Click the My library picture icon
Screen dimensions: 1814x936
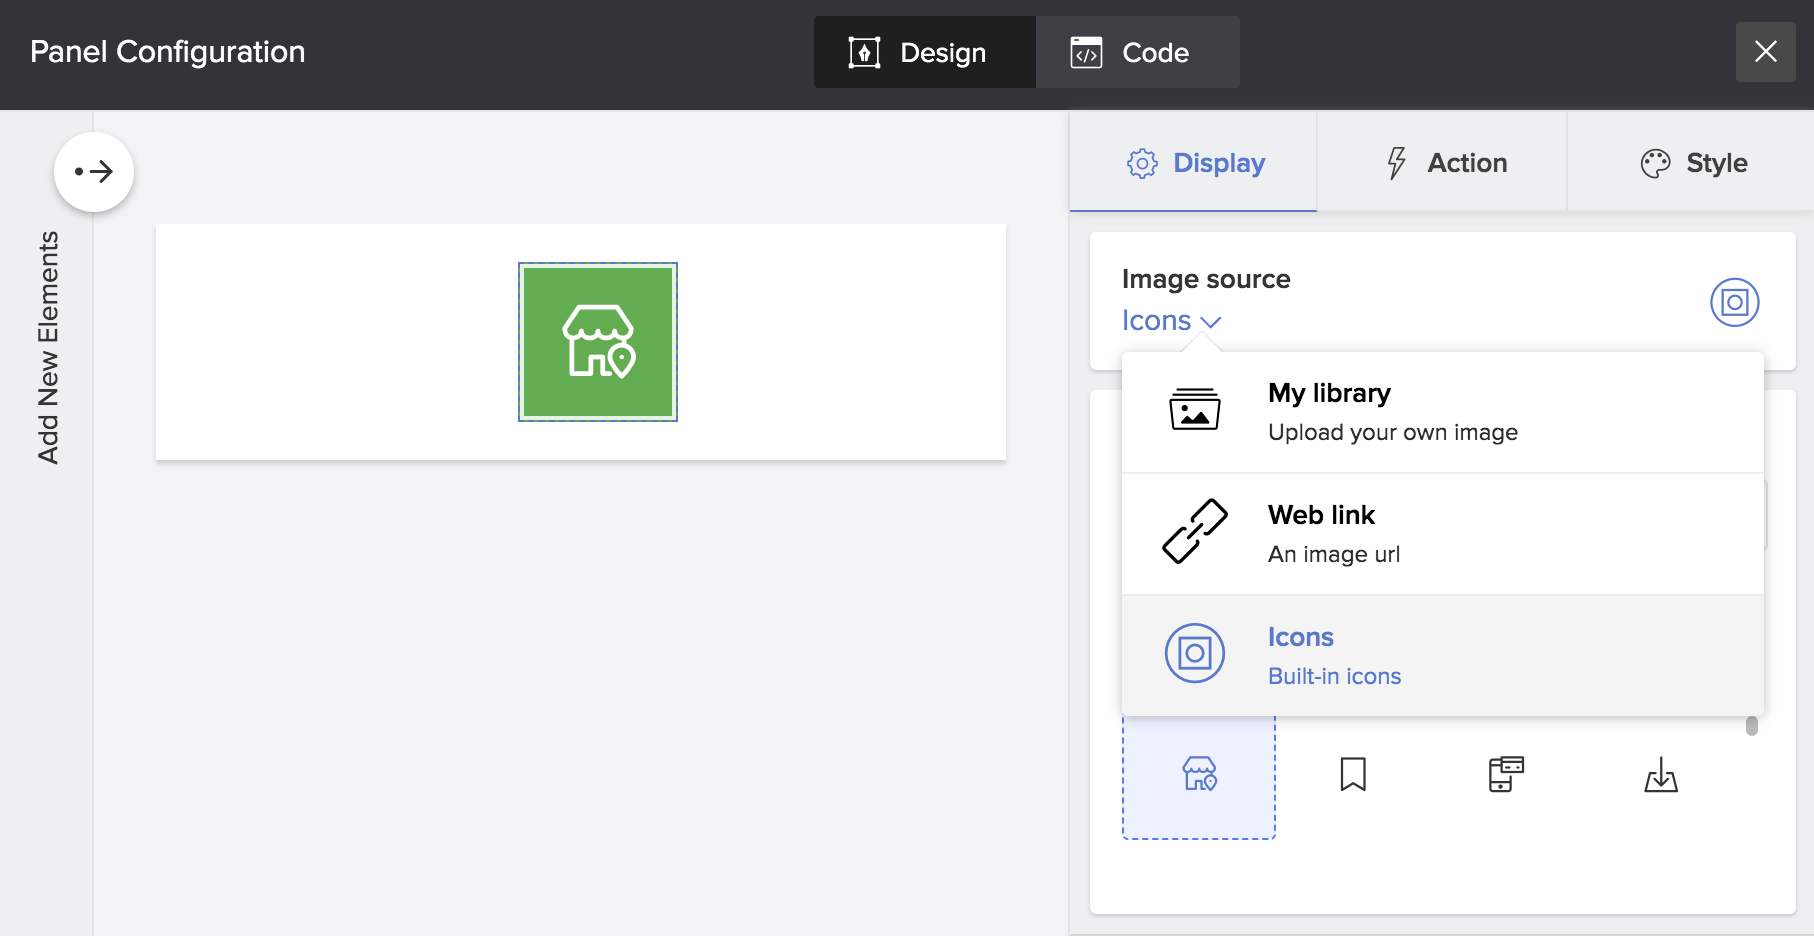tap(1195, 410)
